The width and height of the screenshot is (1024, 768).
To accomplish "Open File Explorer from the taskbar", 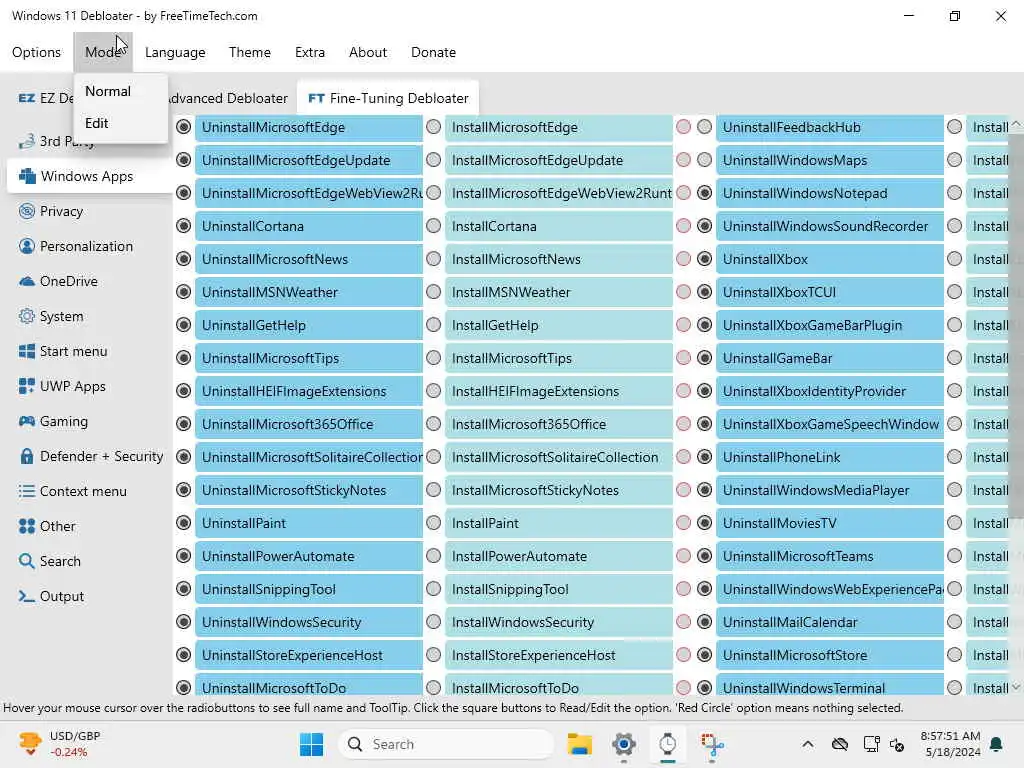I will 579,744.
